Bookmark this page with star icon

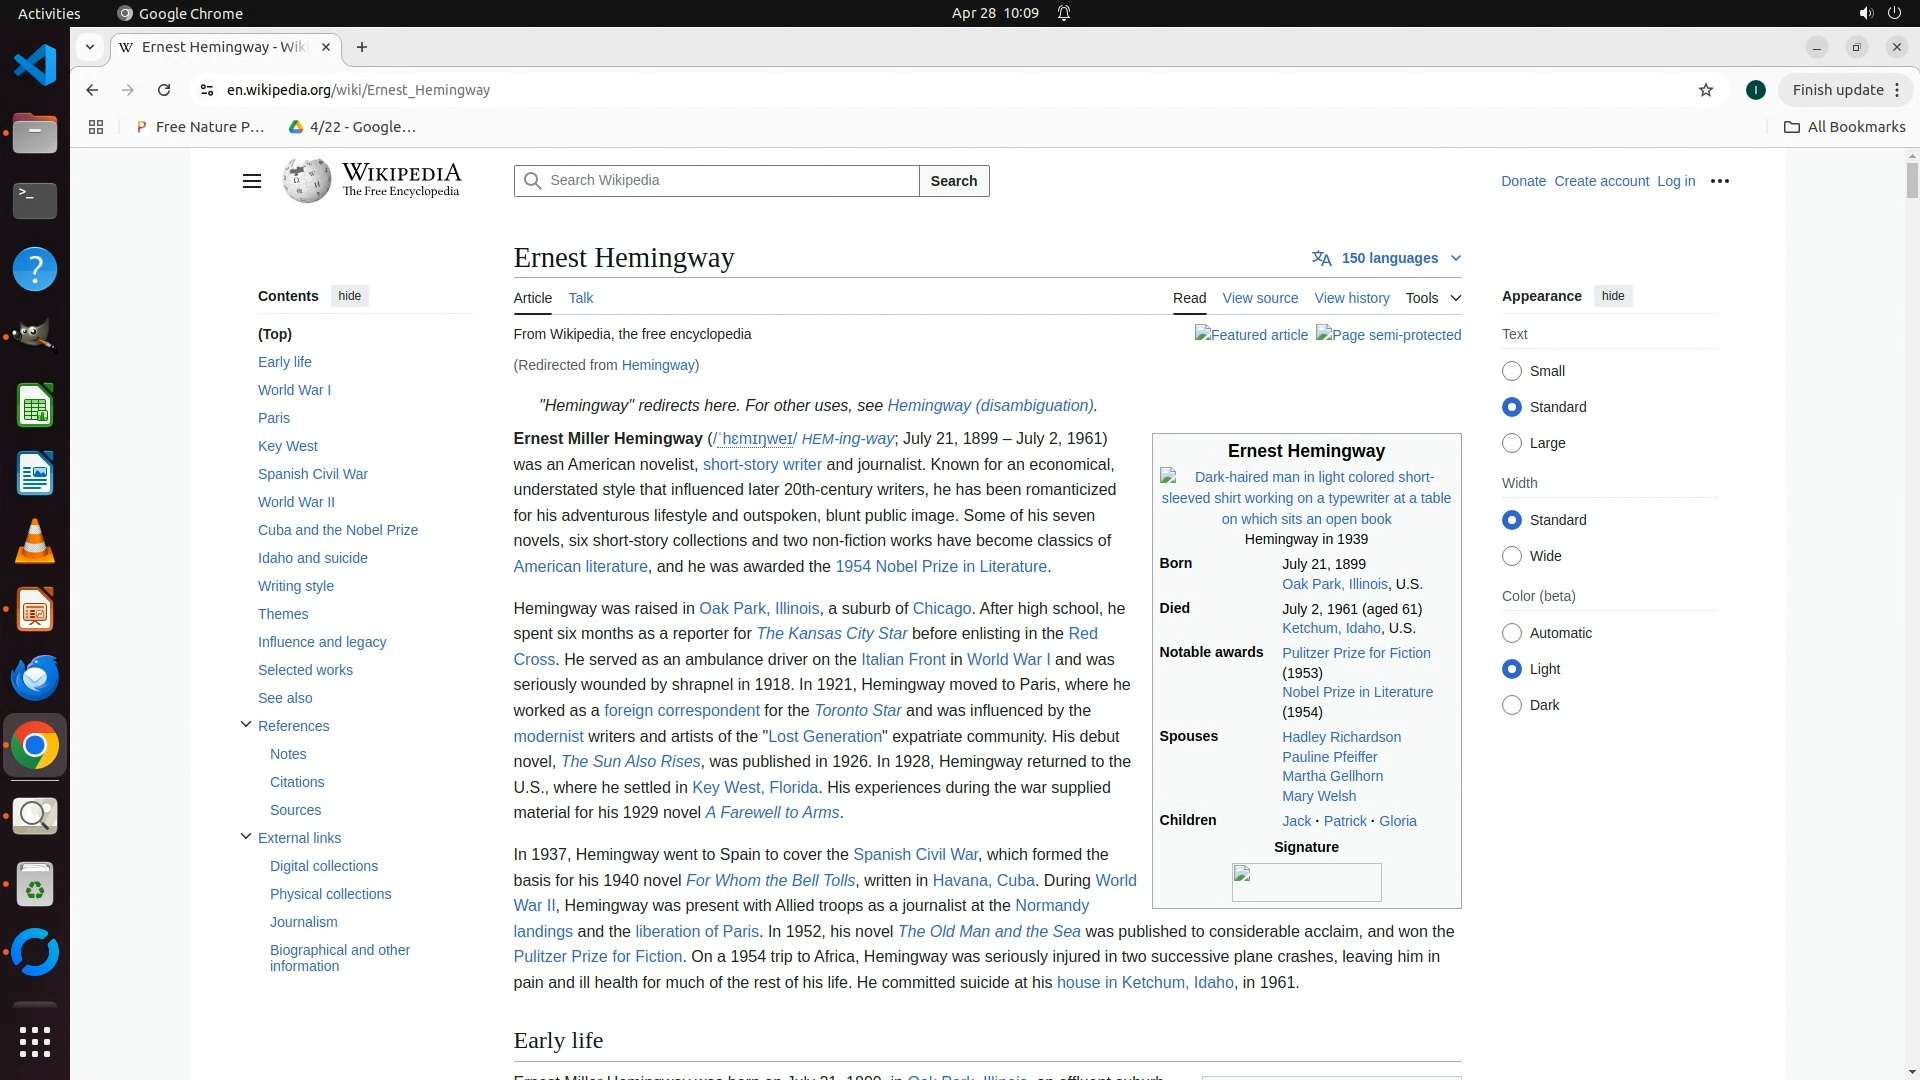[1706, 90]
